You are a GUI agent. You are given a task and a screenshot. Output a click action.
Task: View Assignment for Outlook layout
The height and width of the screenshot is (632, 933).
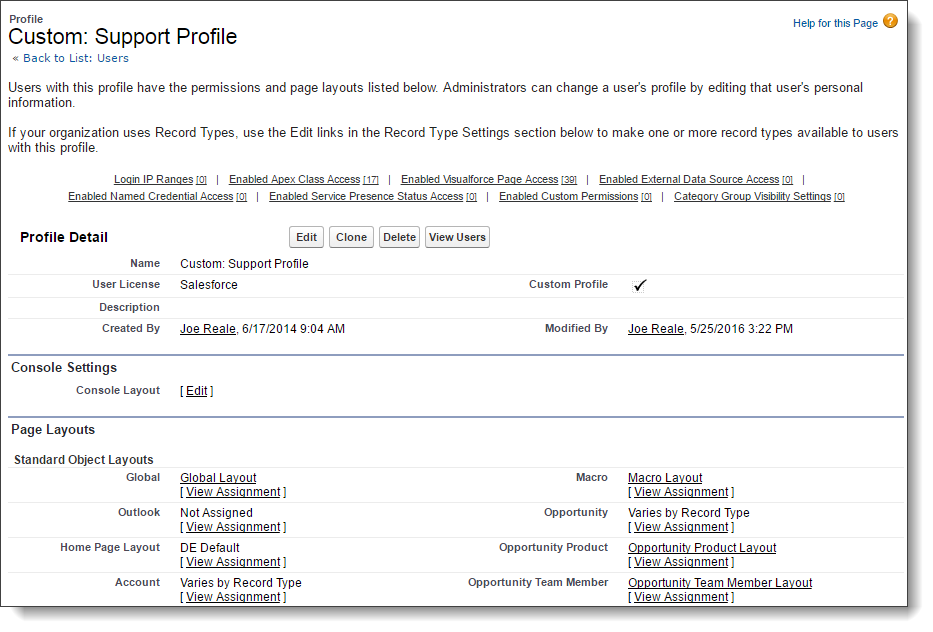(x=233, y=527)
